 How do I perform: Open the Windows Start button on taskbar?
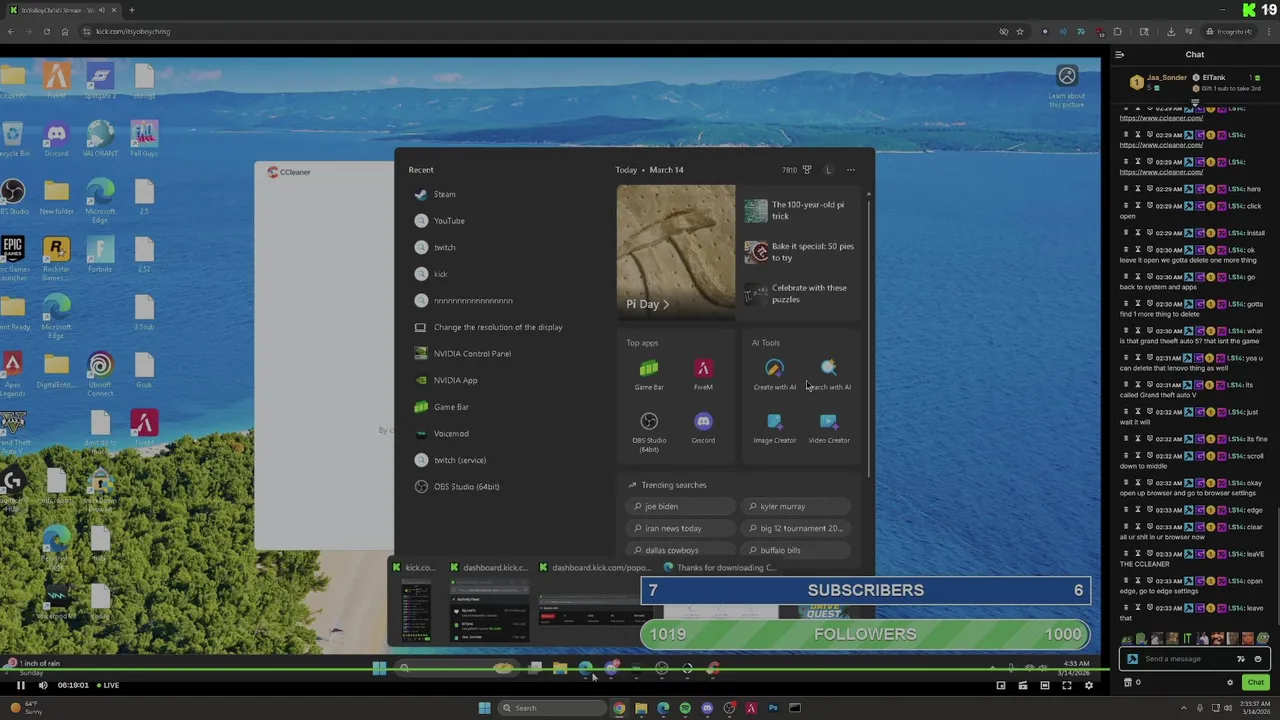484,708
